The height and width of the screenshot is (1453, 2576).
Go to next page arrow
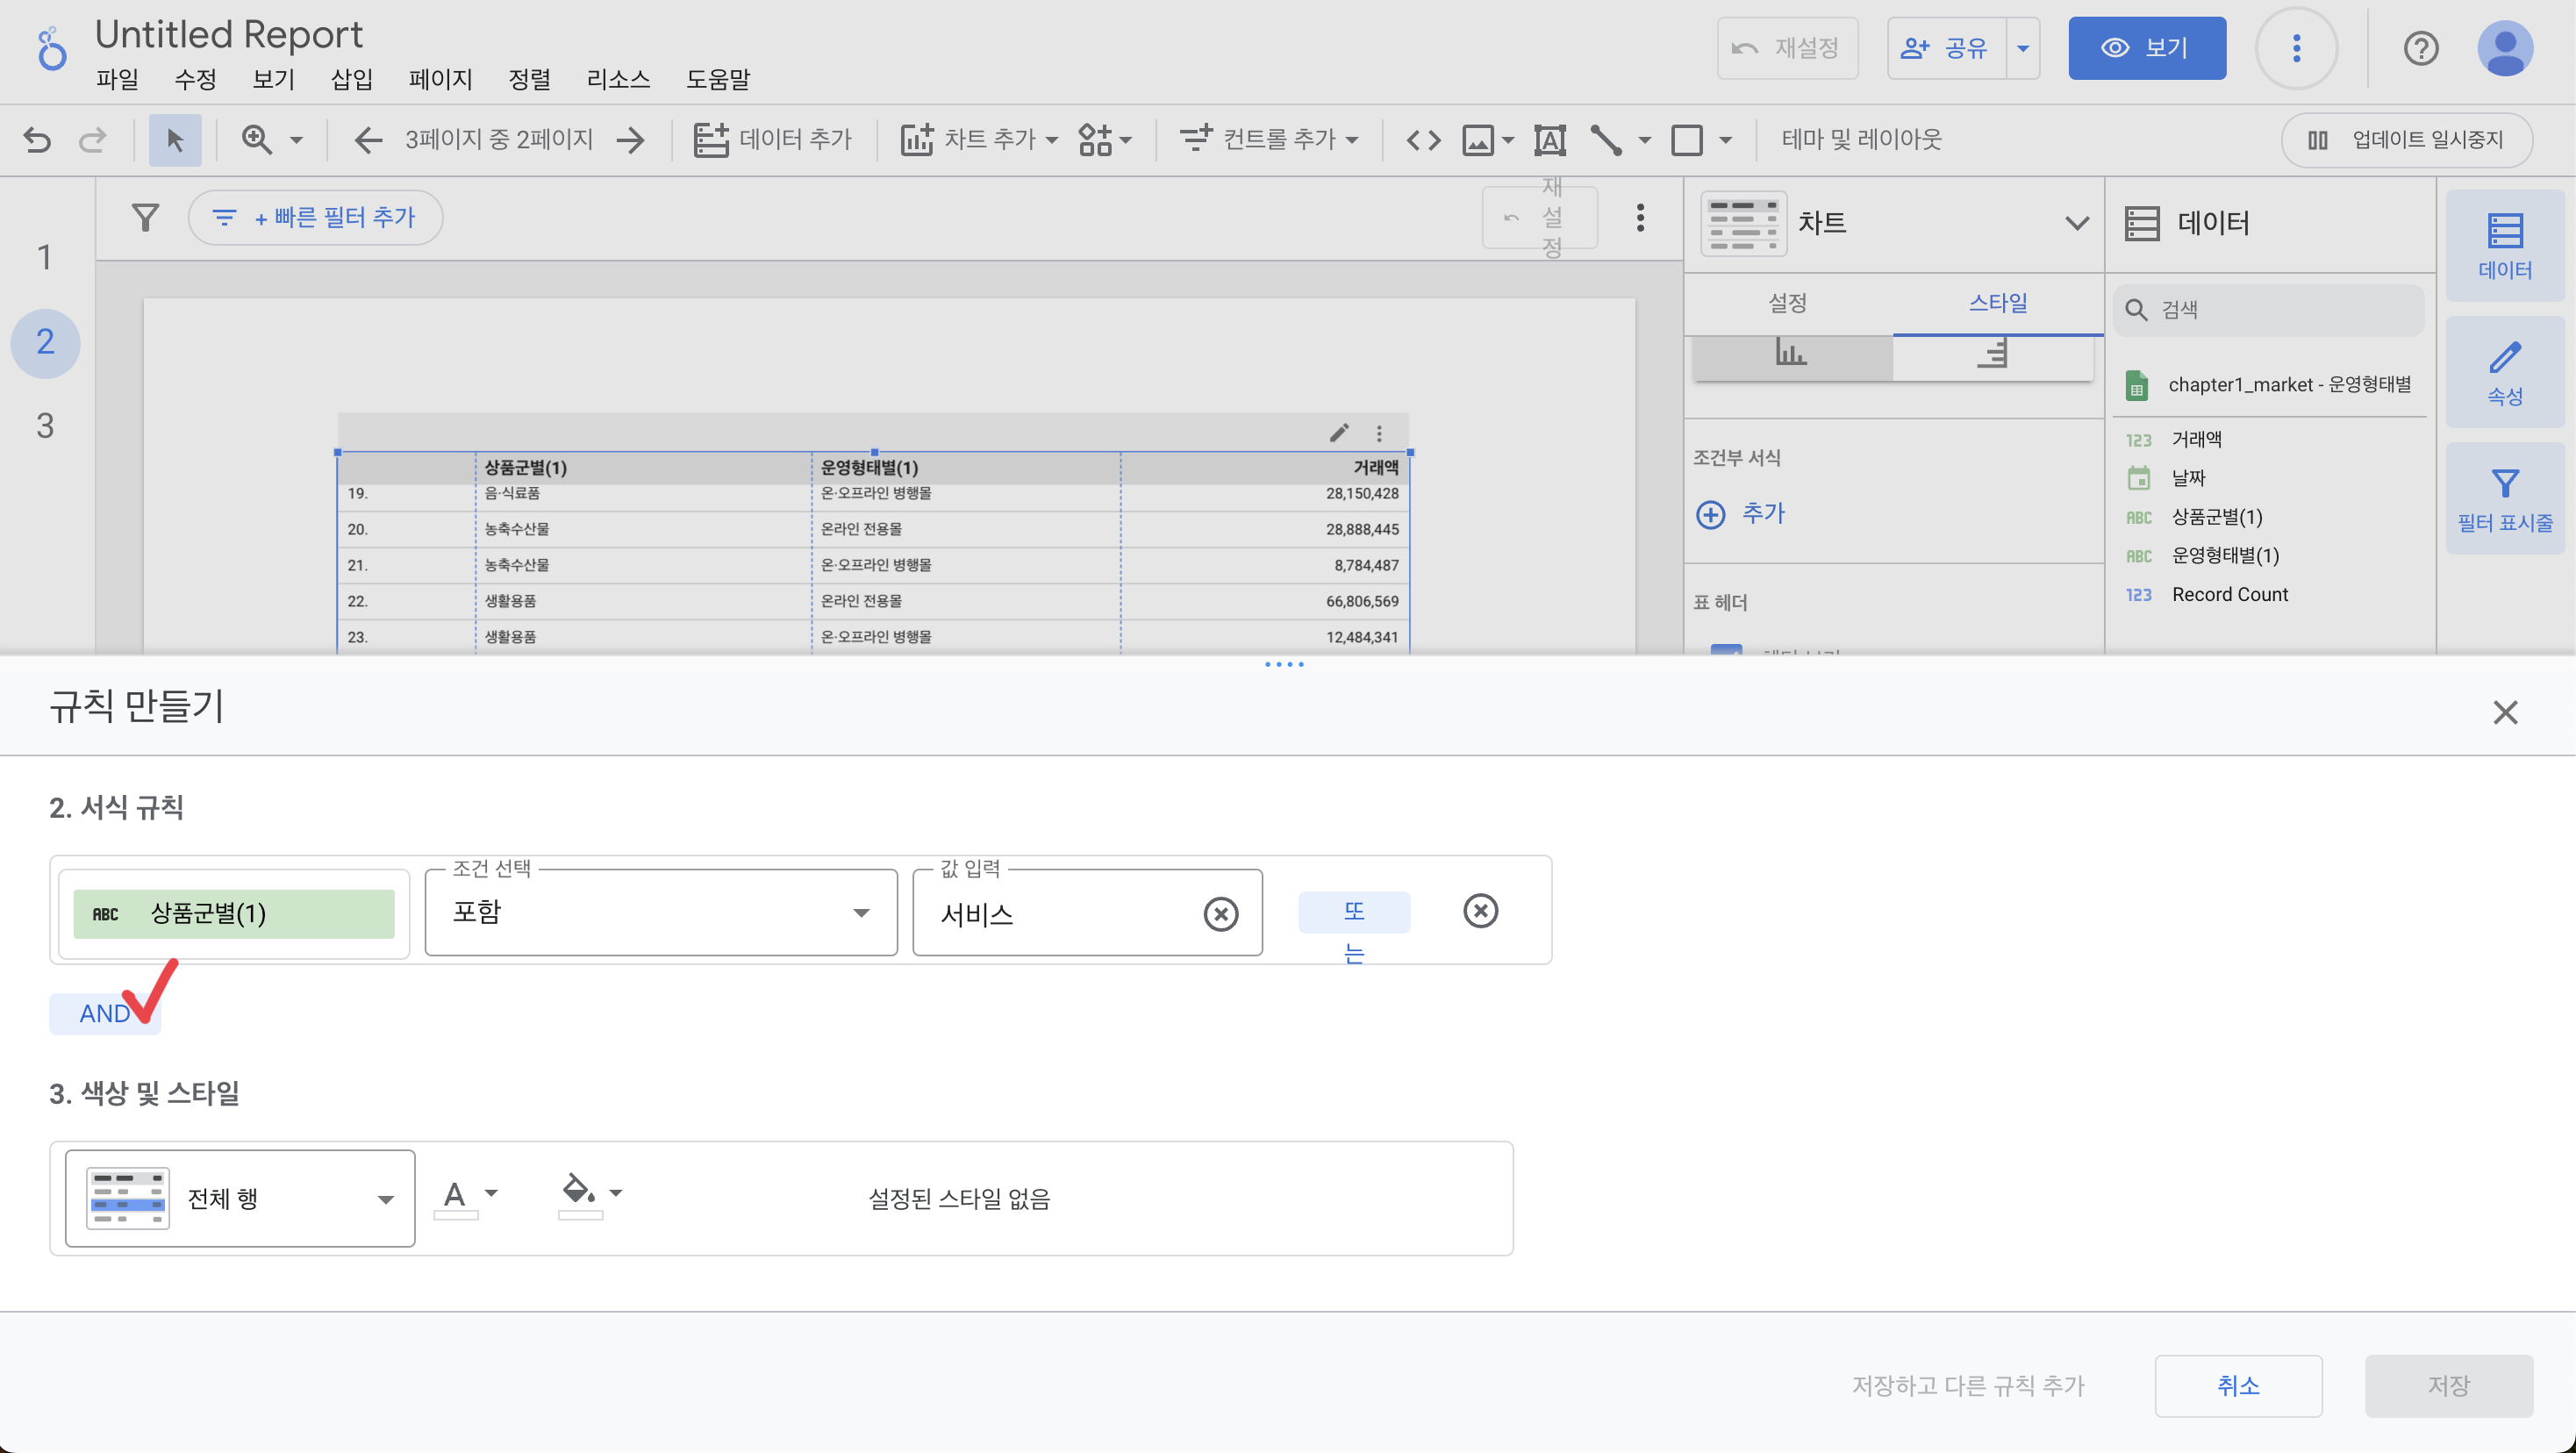click(x=631, y=139)
